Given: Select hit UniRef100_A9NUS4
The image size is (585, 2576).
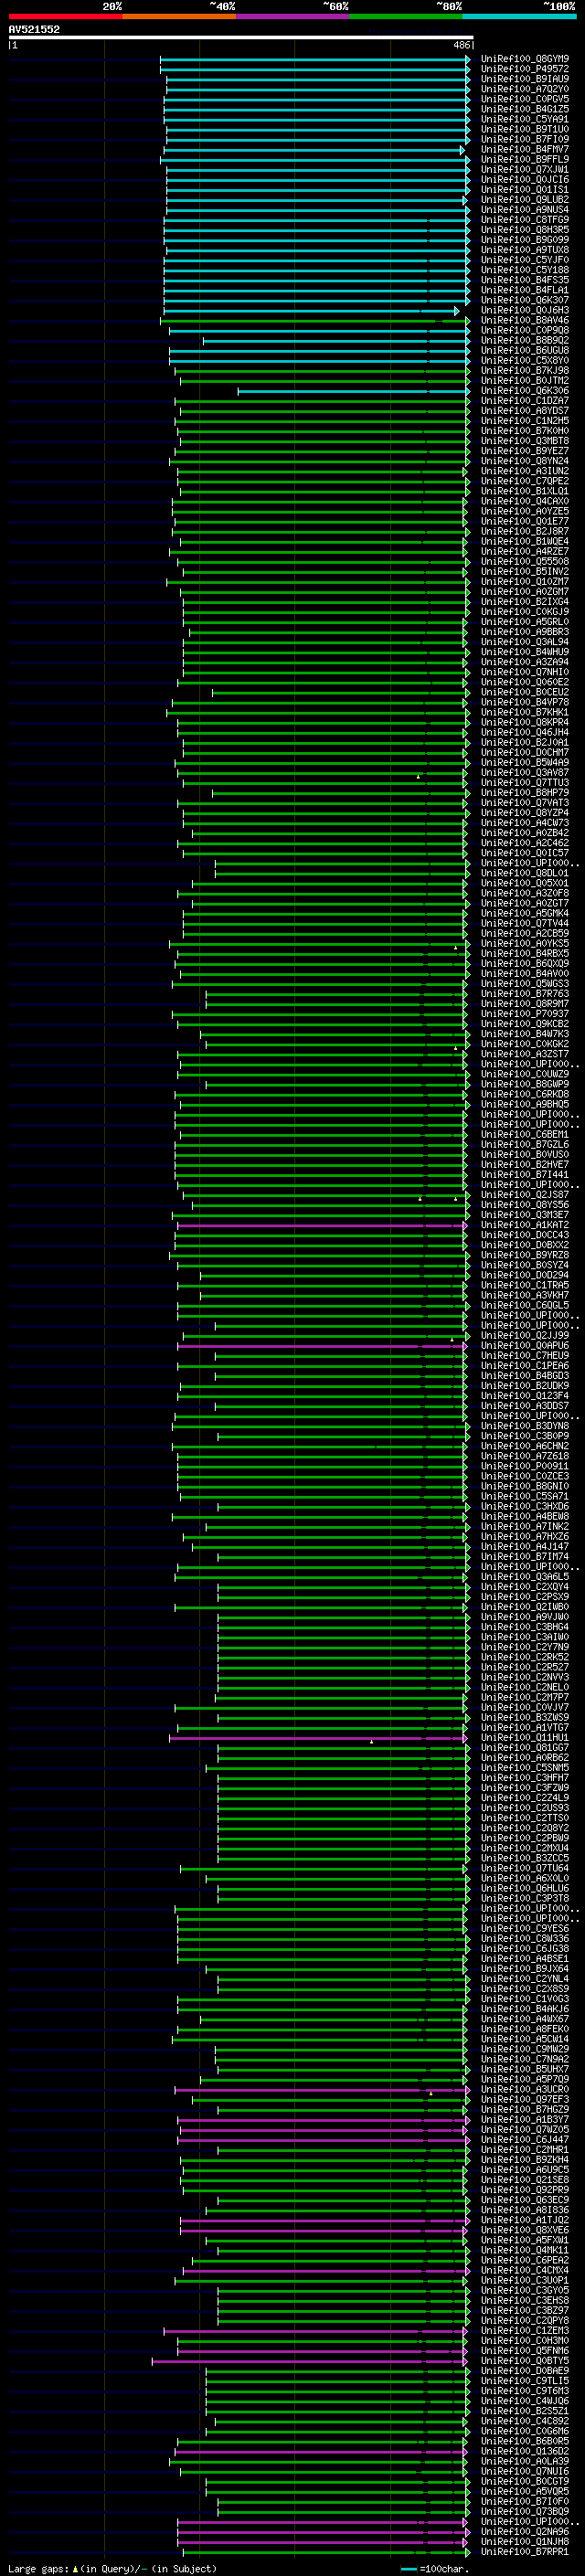Looking at the screenshot, I should point(525,210).
